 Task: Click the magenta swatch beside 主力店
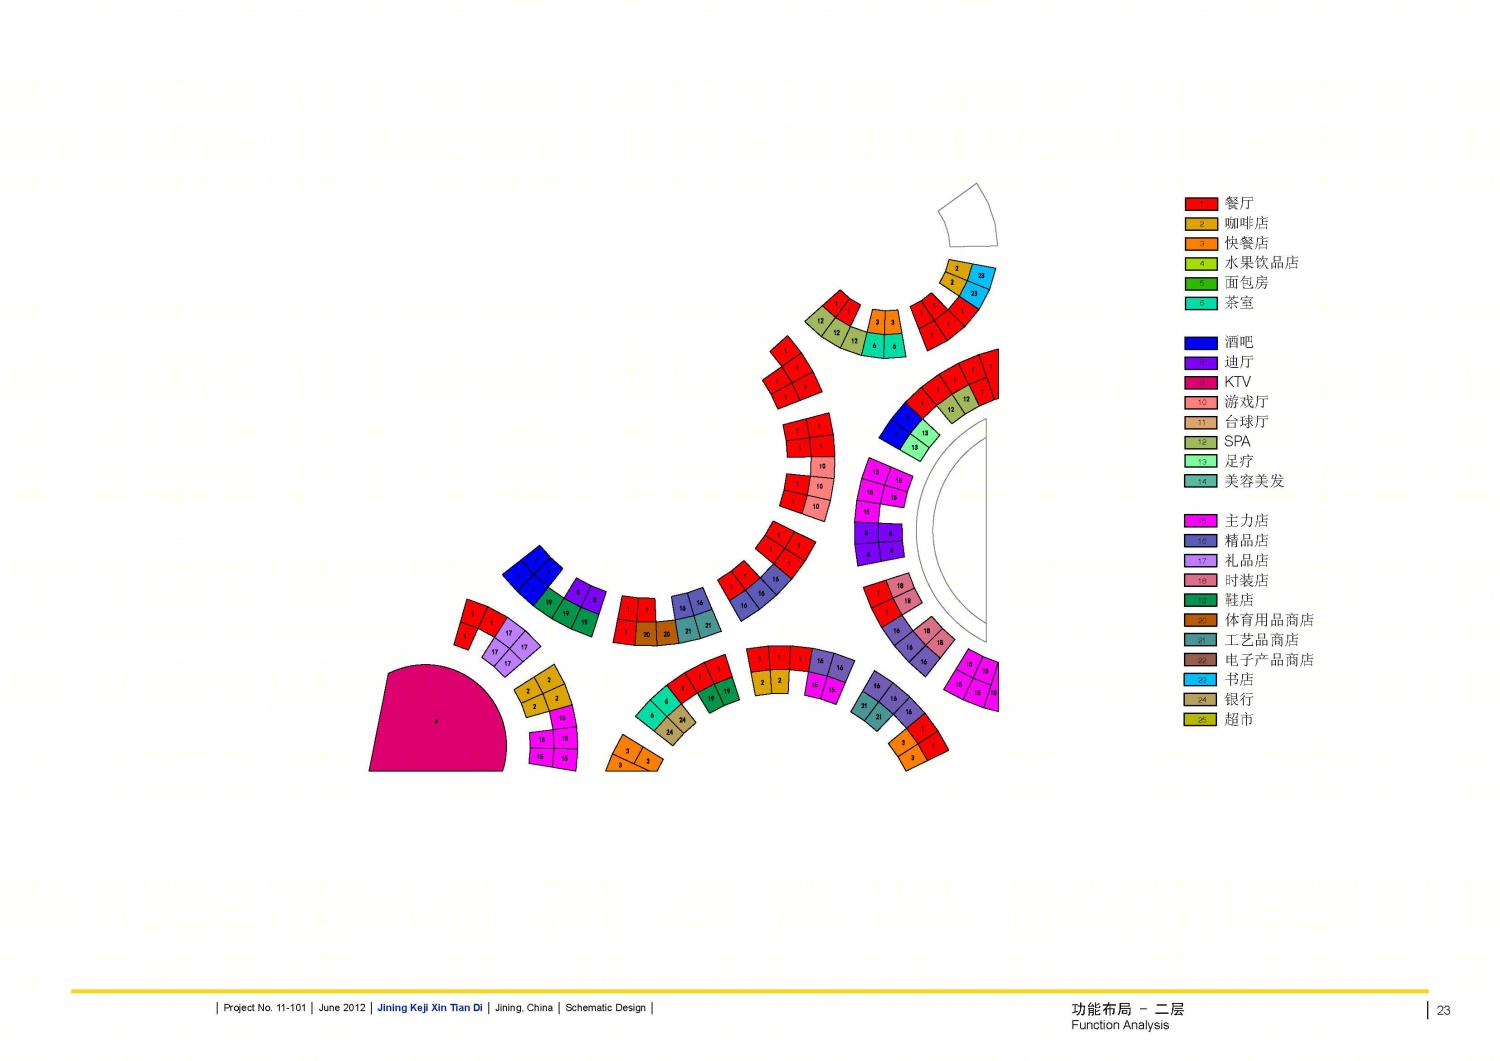pyautogui.click(x=1201, y=521)
